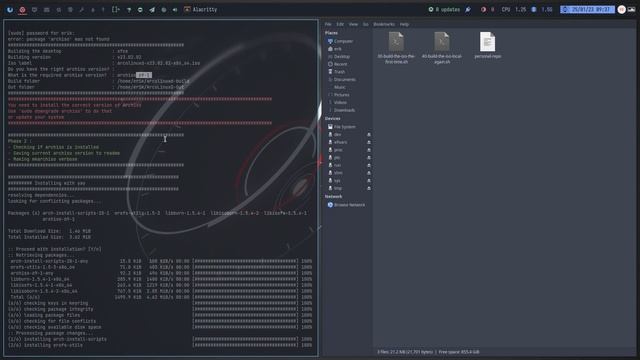Select the red active workspace icon
Screen dimensions: 640x360
(x=22, y=9)
